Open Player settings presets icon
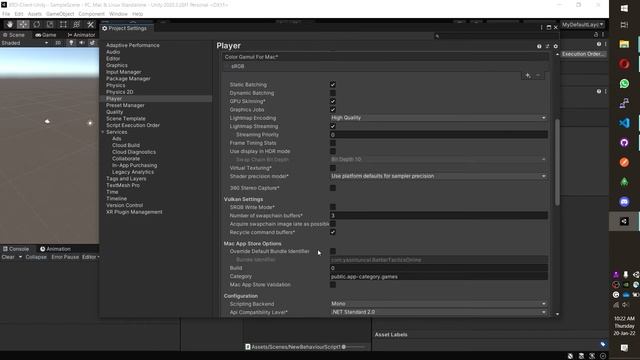This screenshot has width=640, height=360. coord(547,46)
